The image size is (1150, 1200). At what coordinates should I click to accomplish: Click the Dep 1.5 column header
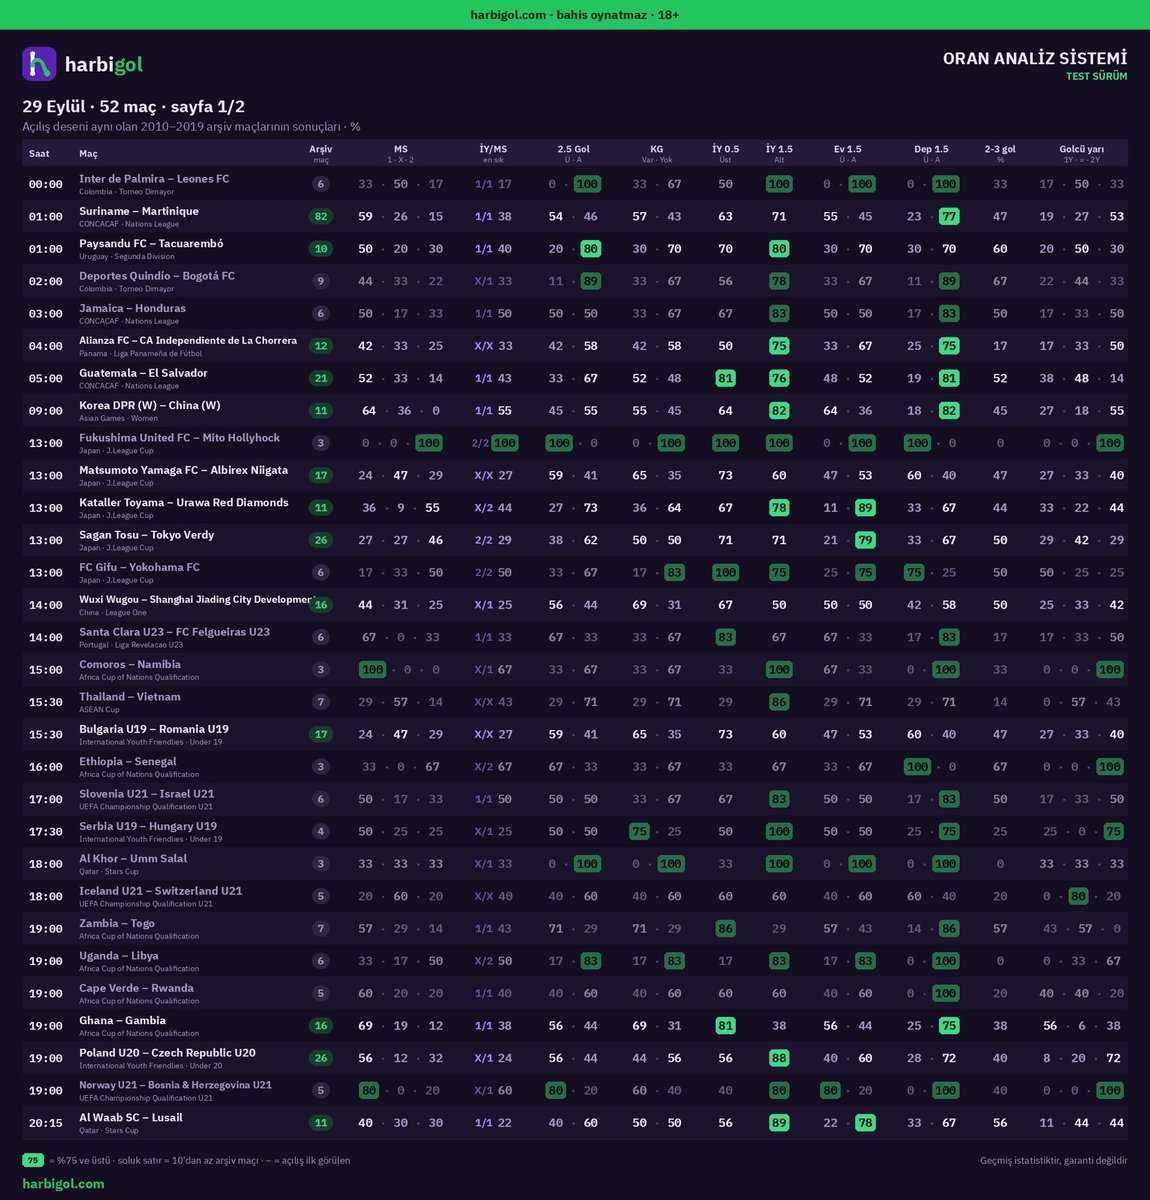click(x=931, y=153)
